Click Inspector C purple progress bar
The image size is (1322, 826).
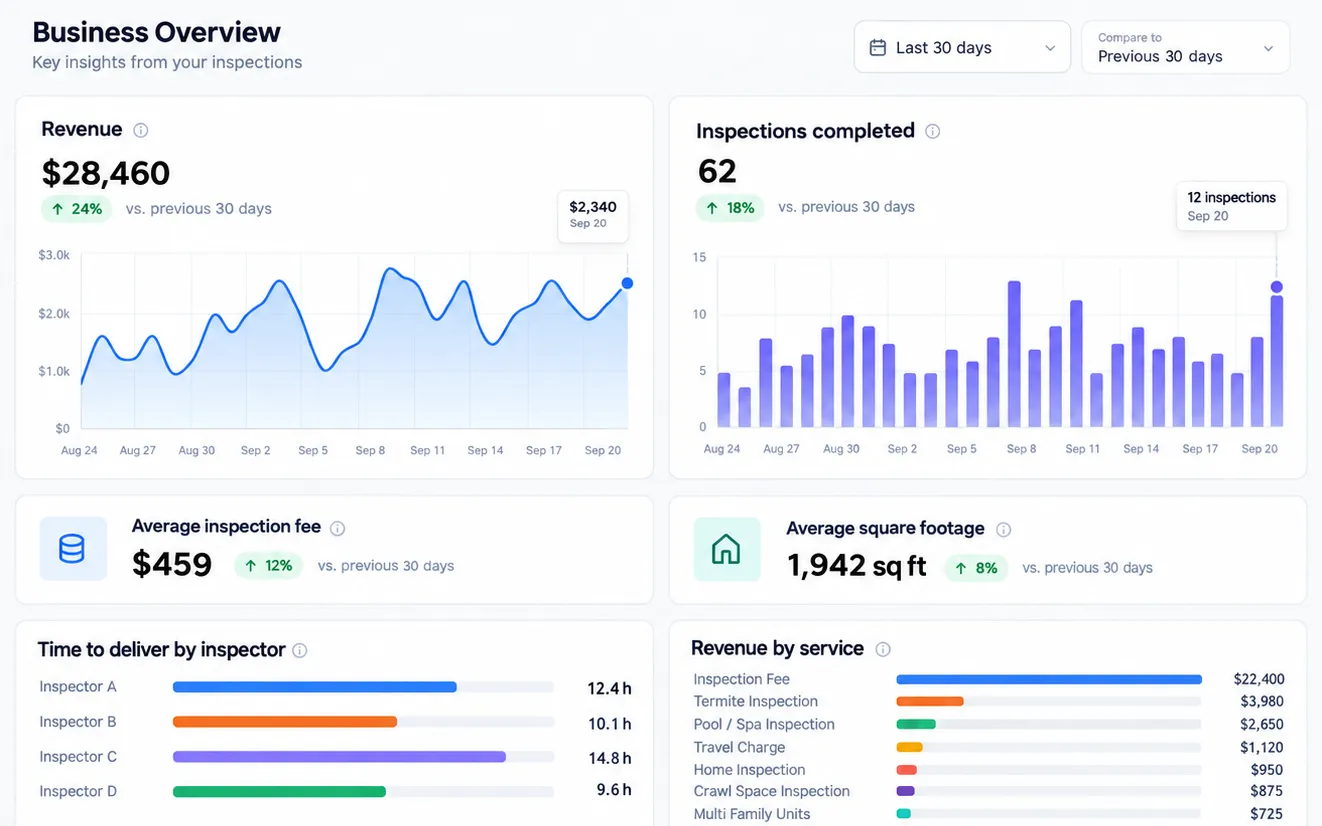(x=339, y=757)
